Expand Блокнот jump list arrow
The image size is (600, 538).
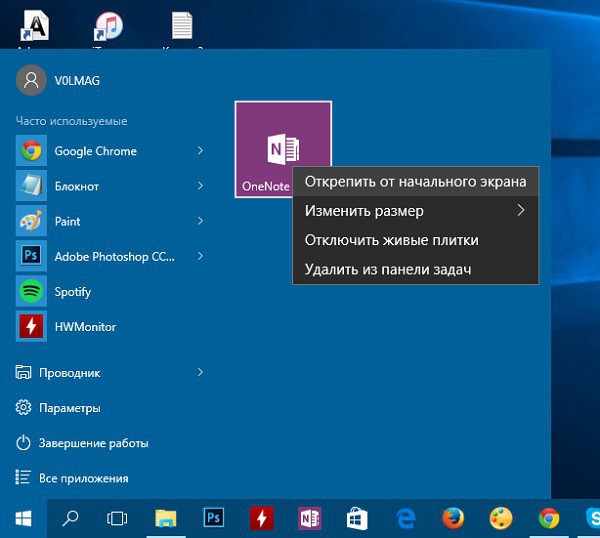coord(200,186)
